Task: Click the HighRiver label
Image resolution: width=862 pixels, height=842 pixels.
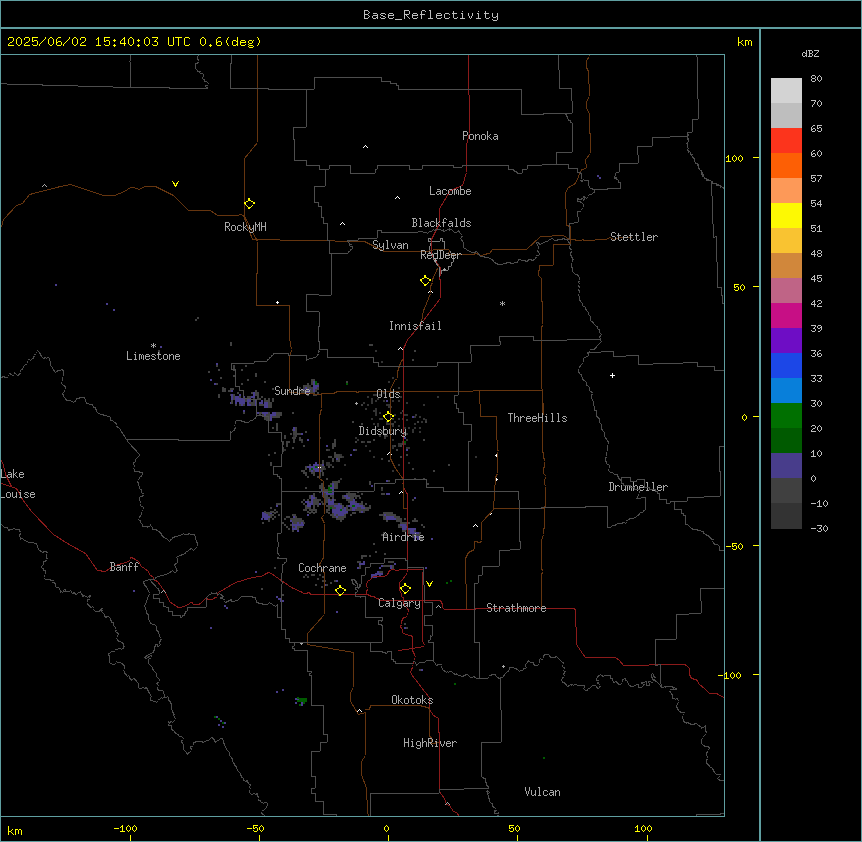Action: point(430,743)
